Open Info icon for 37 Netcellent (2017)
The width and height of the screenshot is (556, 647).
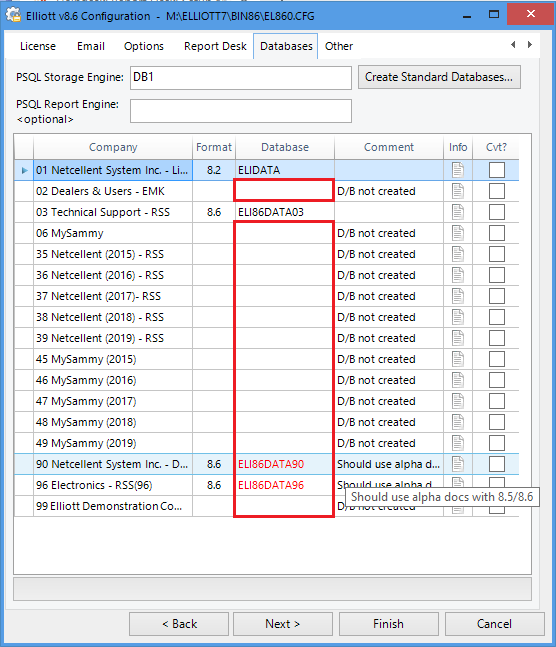click(458, 296)
